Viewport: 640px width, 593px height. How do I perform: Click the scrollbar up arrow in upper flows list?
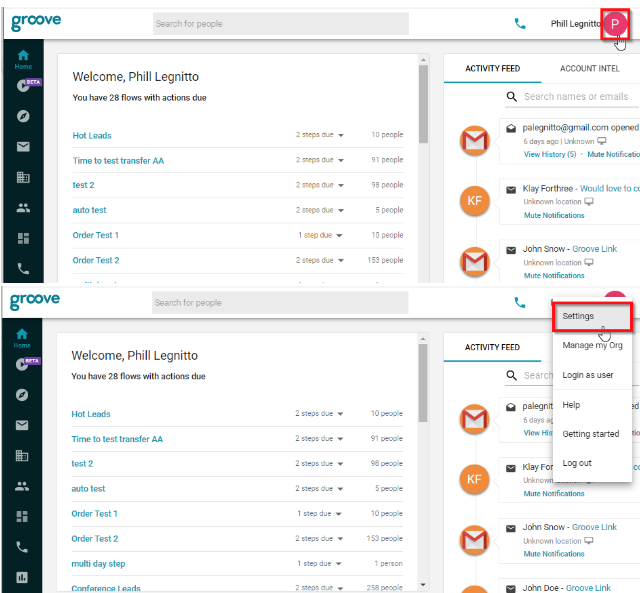(x=423, y=60)
